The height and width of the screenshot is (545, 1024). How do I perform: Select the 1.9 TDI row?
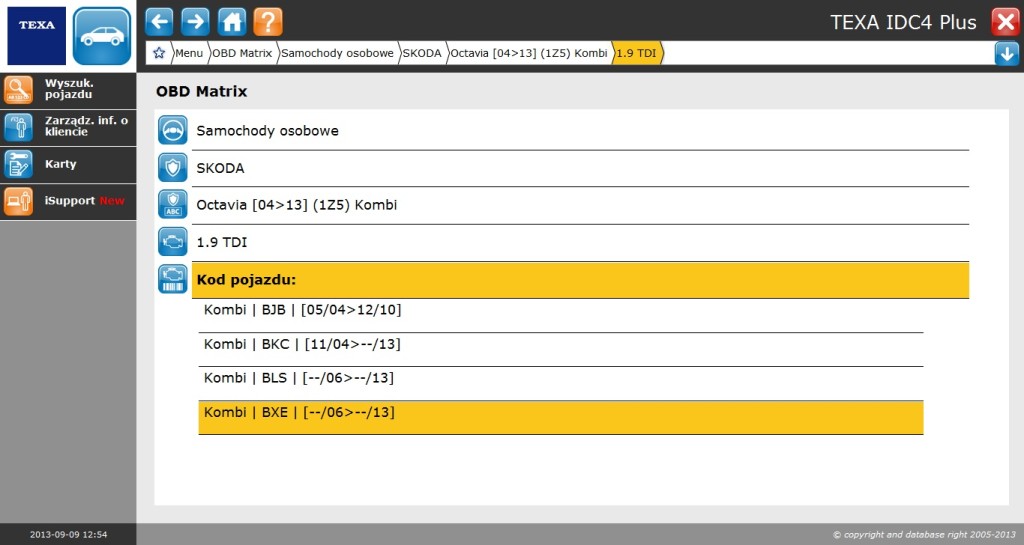pos(581,242)
